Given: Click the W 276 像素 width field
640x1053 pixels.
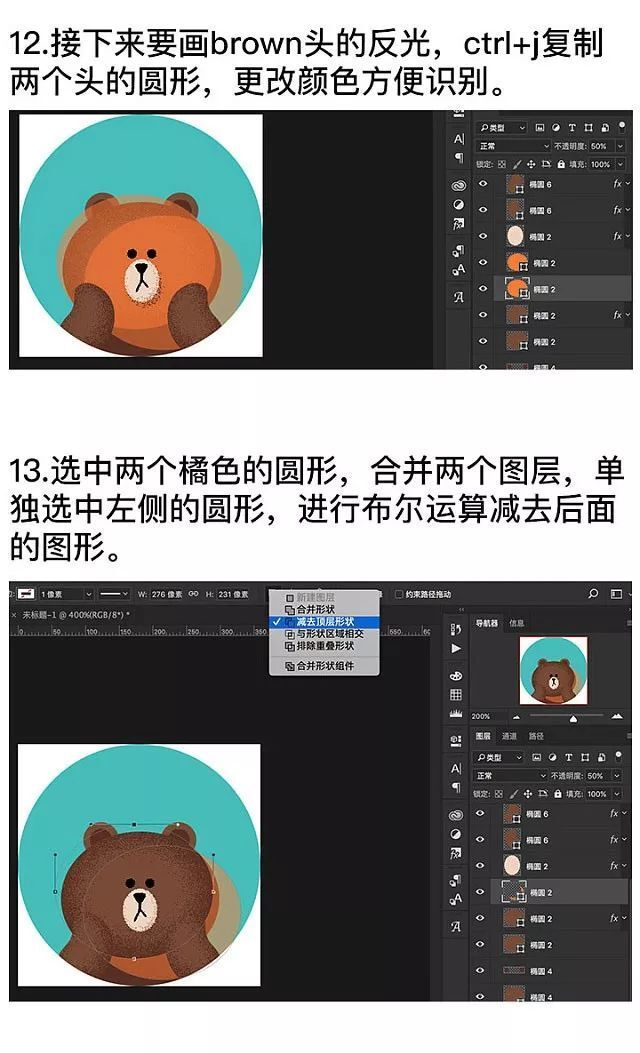Looking at the screenshot, I should [x=167, y=594].
